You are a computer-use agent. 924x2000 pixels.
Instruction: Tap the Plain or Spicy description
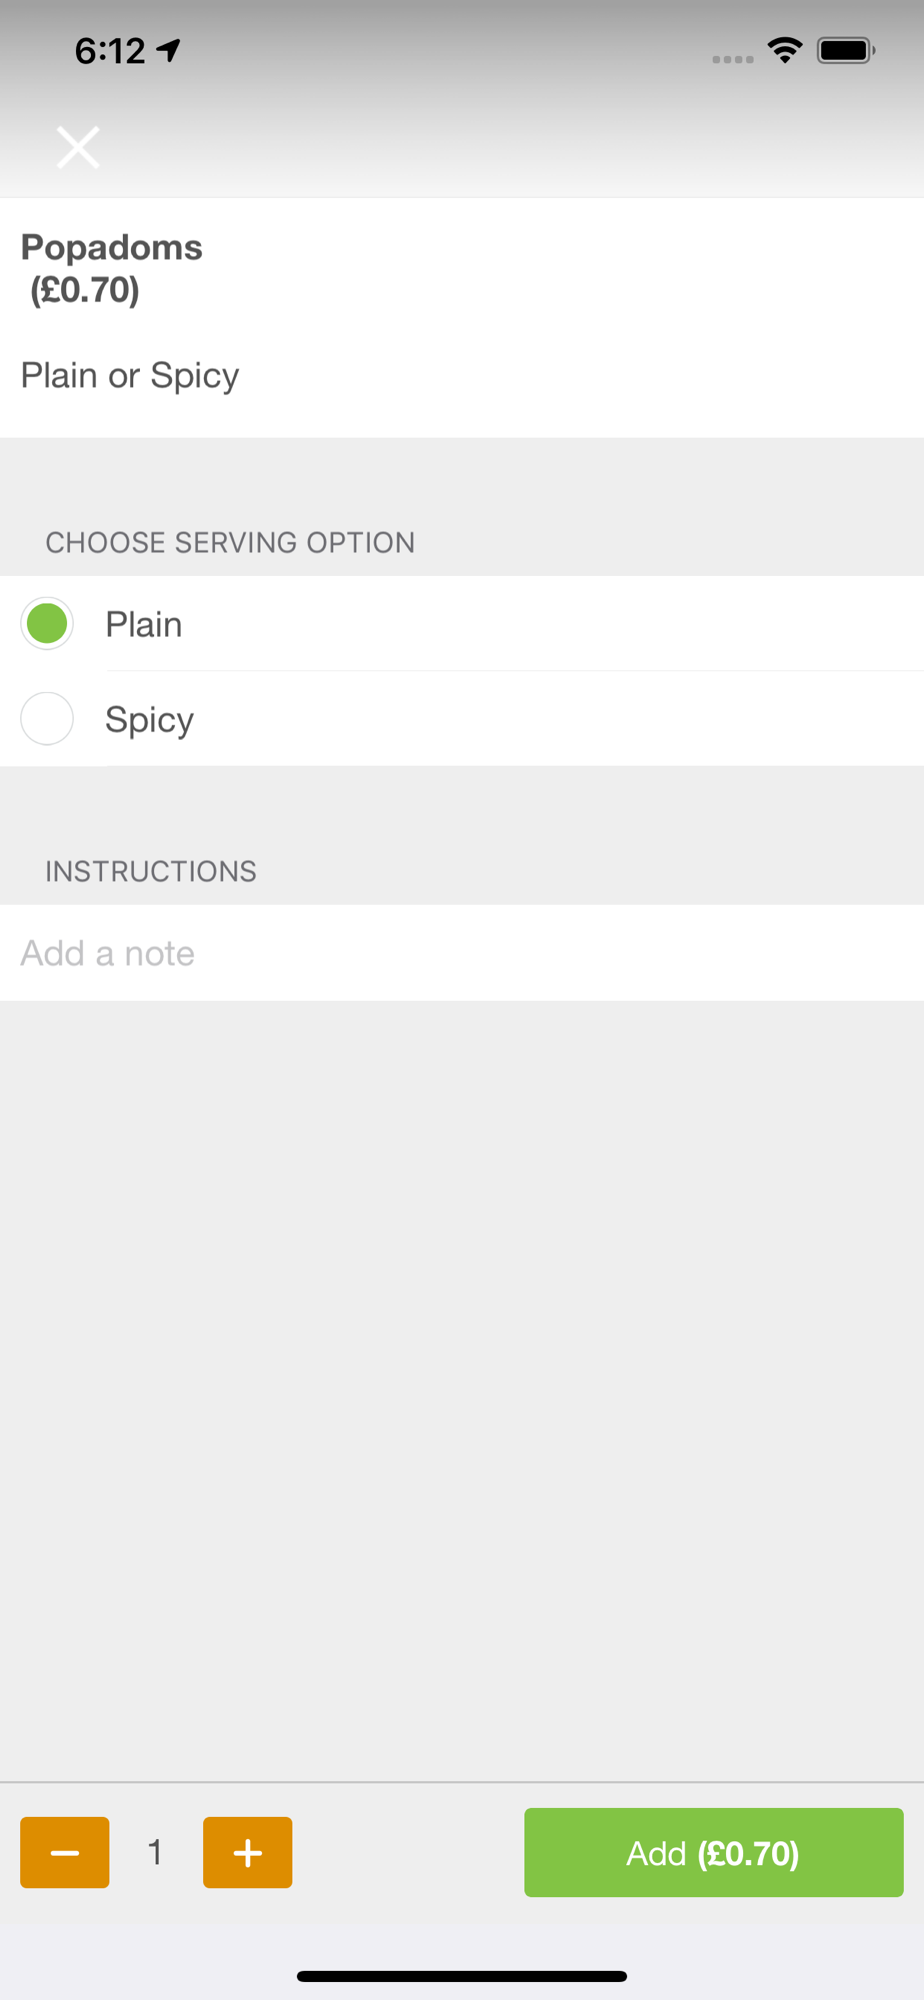click(130, 376)
